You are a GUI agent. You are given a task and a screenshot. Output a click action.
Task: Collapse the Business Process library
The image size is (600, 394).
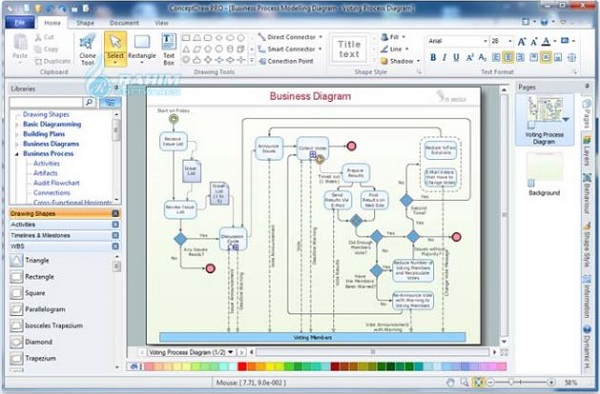tap(17, 154)
